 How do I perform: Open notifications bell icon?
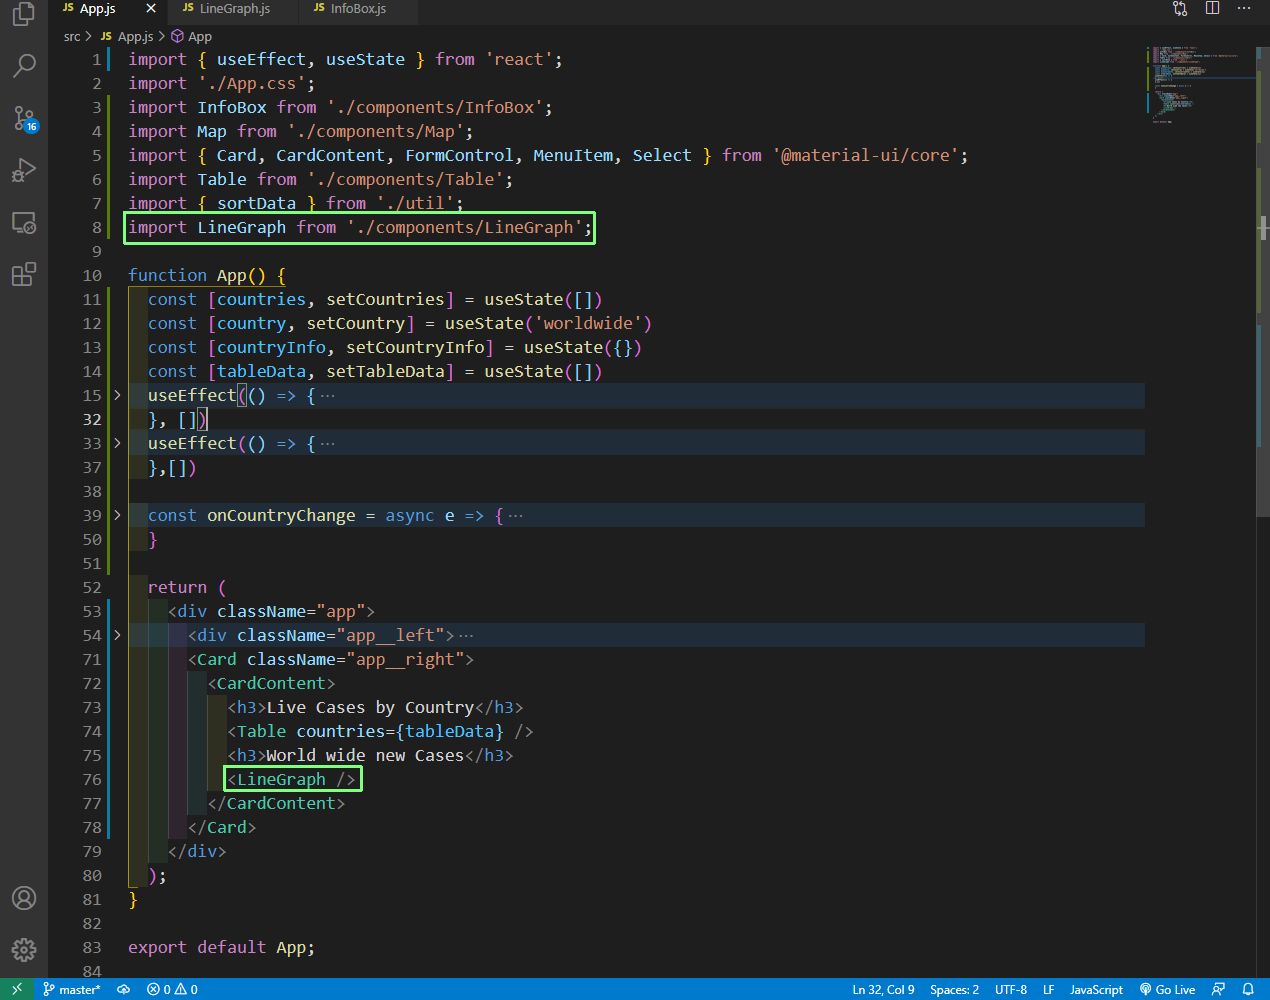coord(1248,989)
